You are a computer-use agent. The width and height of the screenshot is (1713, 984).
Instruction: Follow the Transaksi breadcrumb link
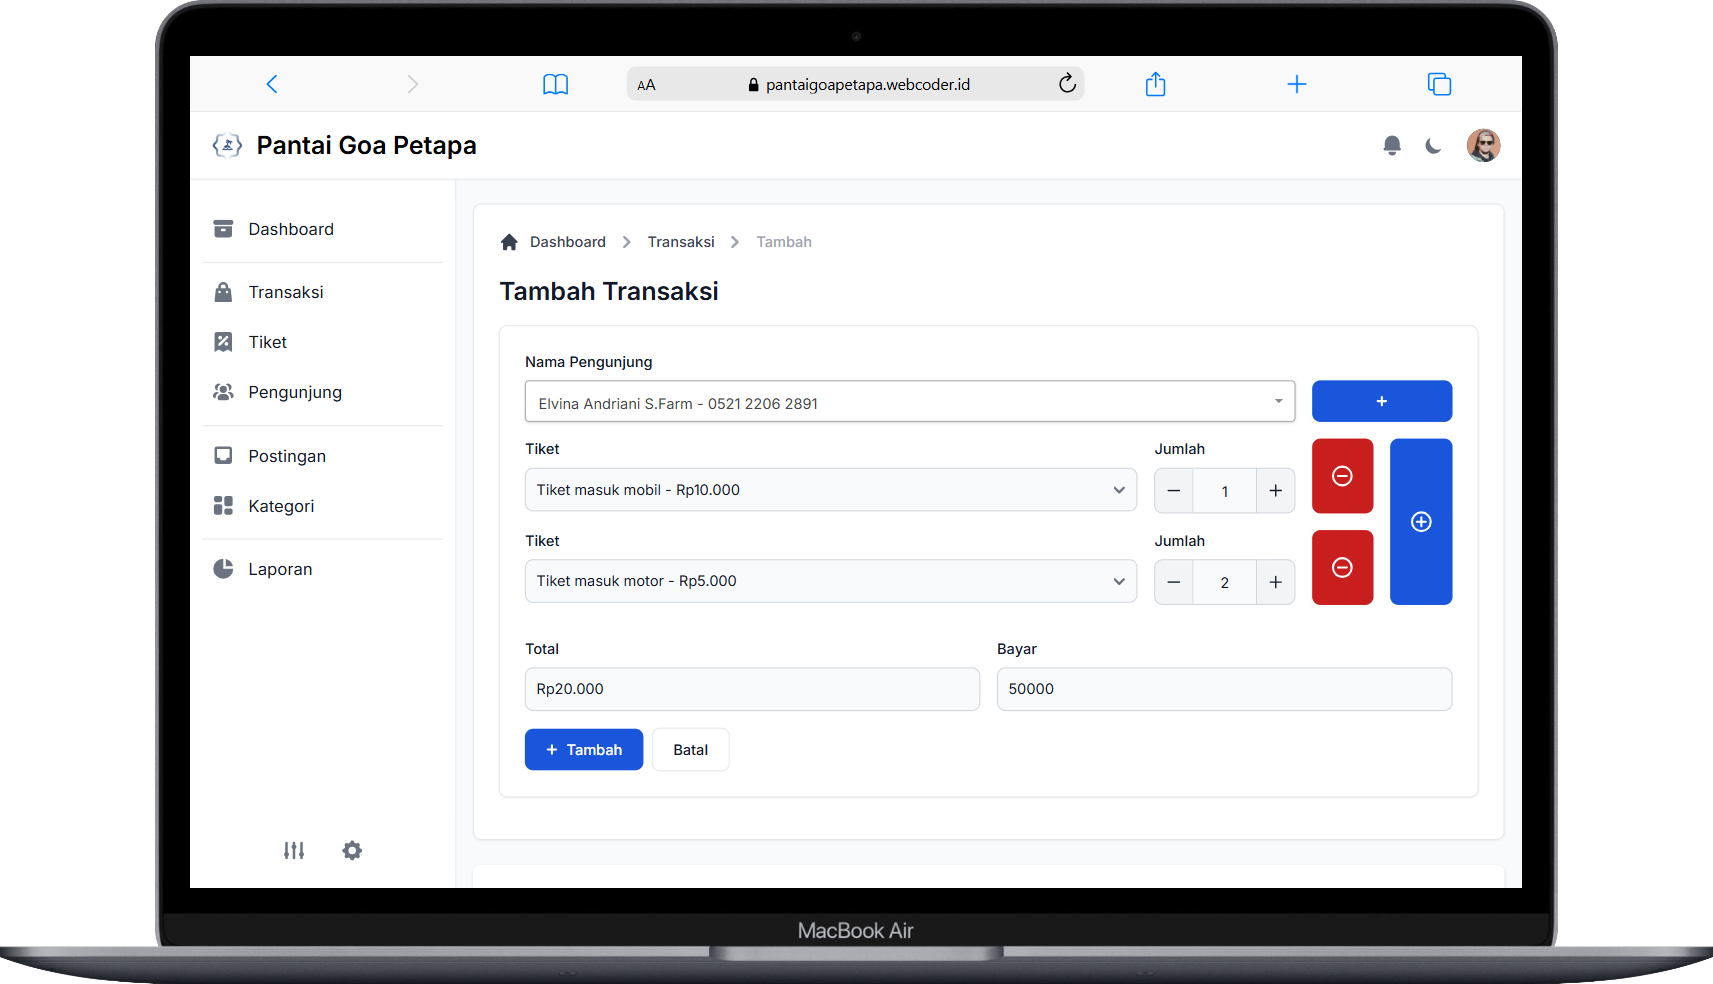coord(681,242)
